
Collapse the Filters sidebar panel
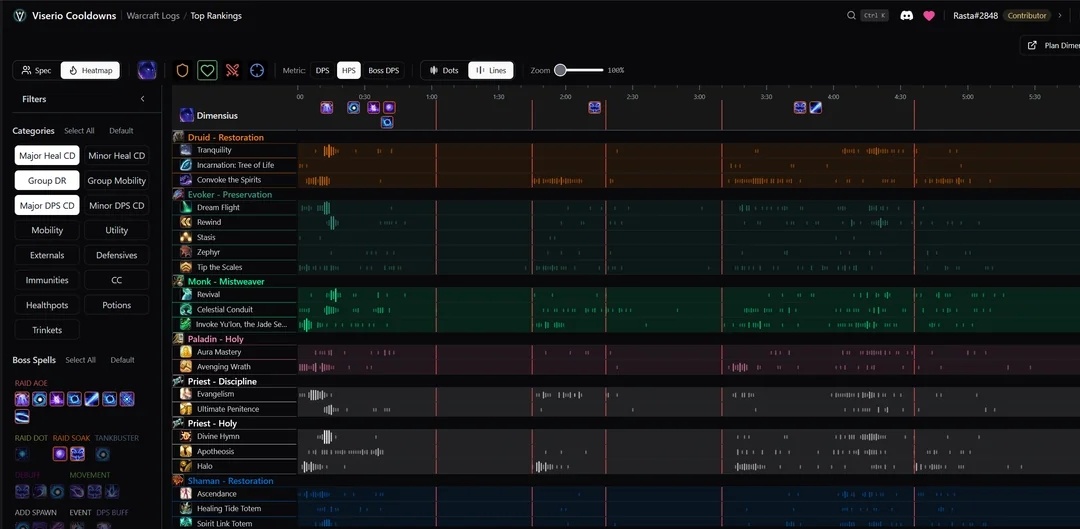(142, 99)
